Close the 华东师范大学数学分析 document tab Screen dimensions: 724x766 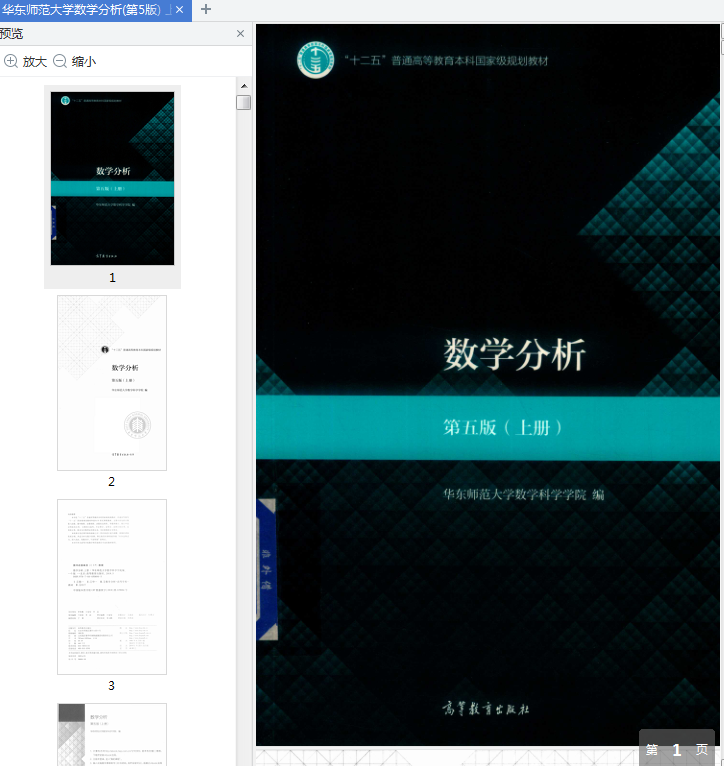click(179, 10)
